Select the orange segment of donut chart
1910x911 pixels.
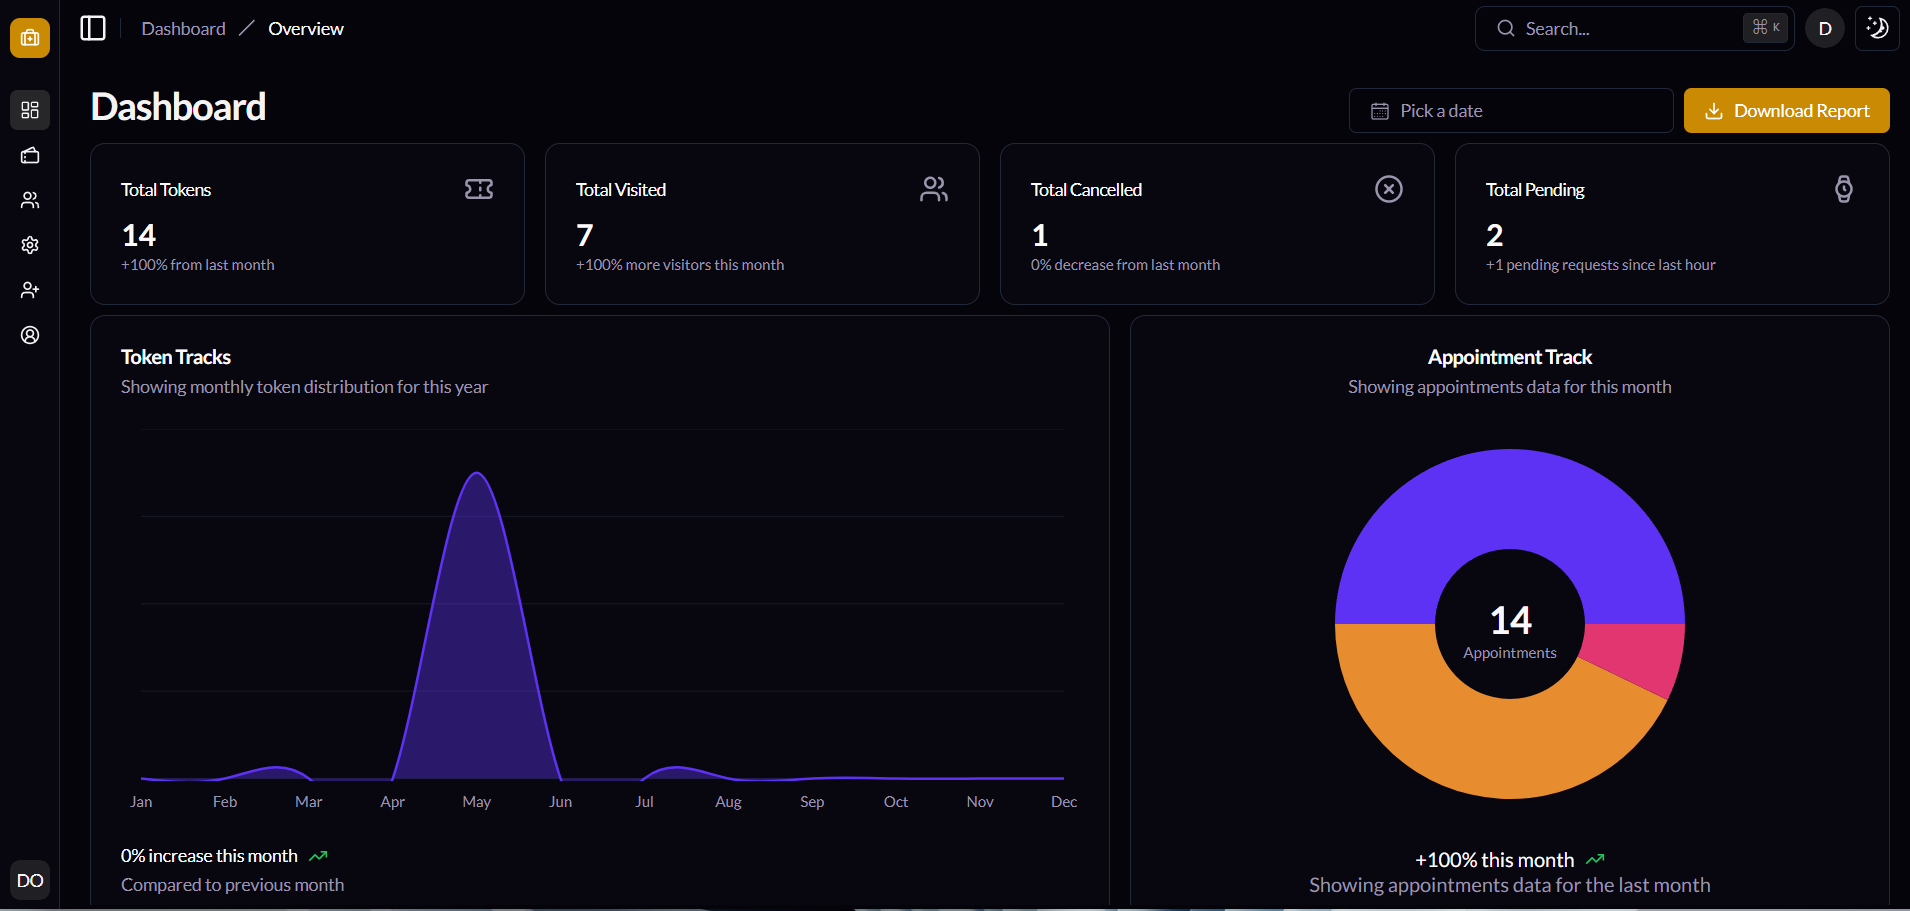click(x=1480, y=740)
